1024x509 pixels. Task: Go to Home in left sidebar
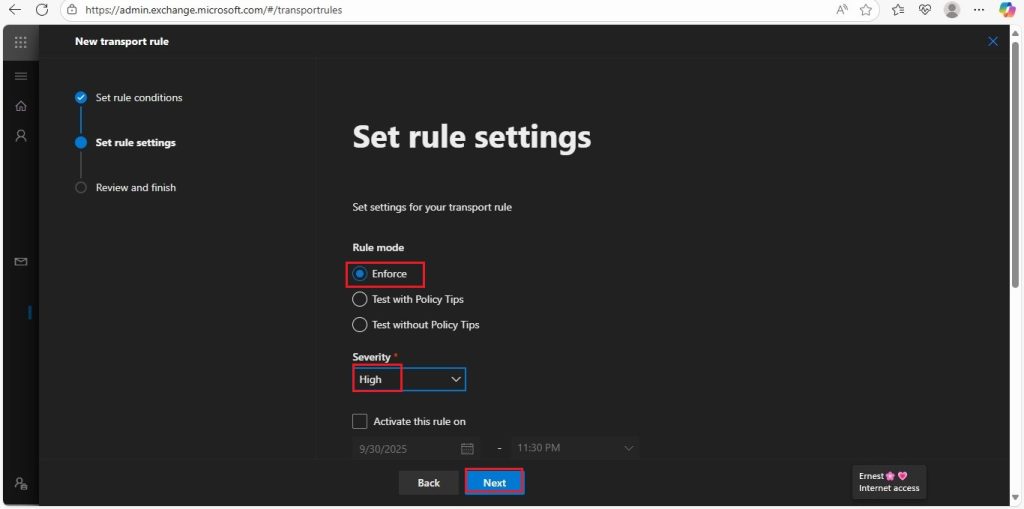point(21,106)
